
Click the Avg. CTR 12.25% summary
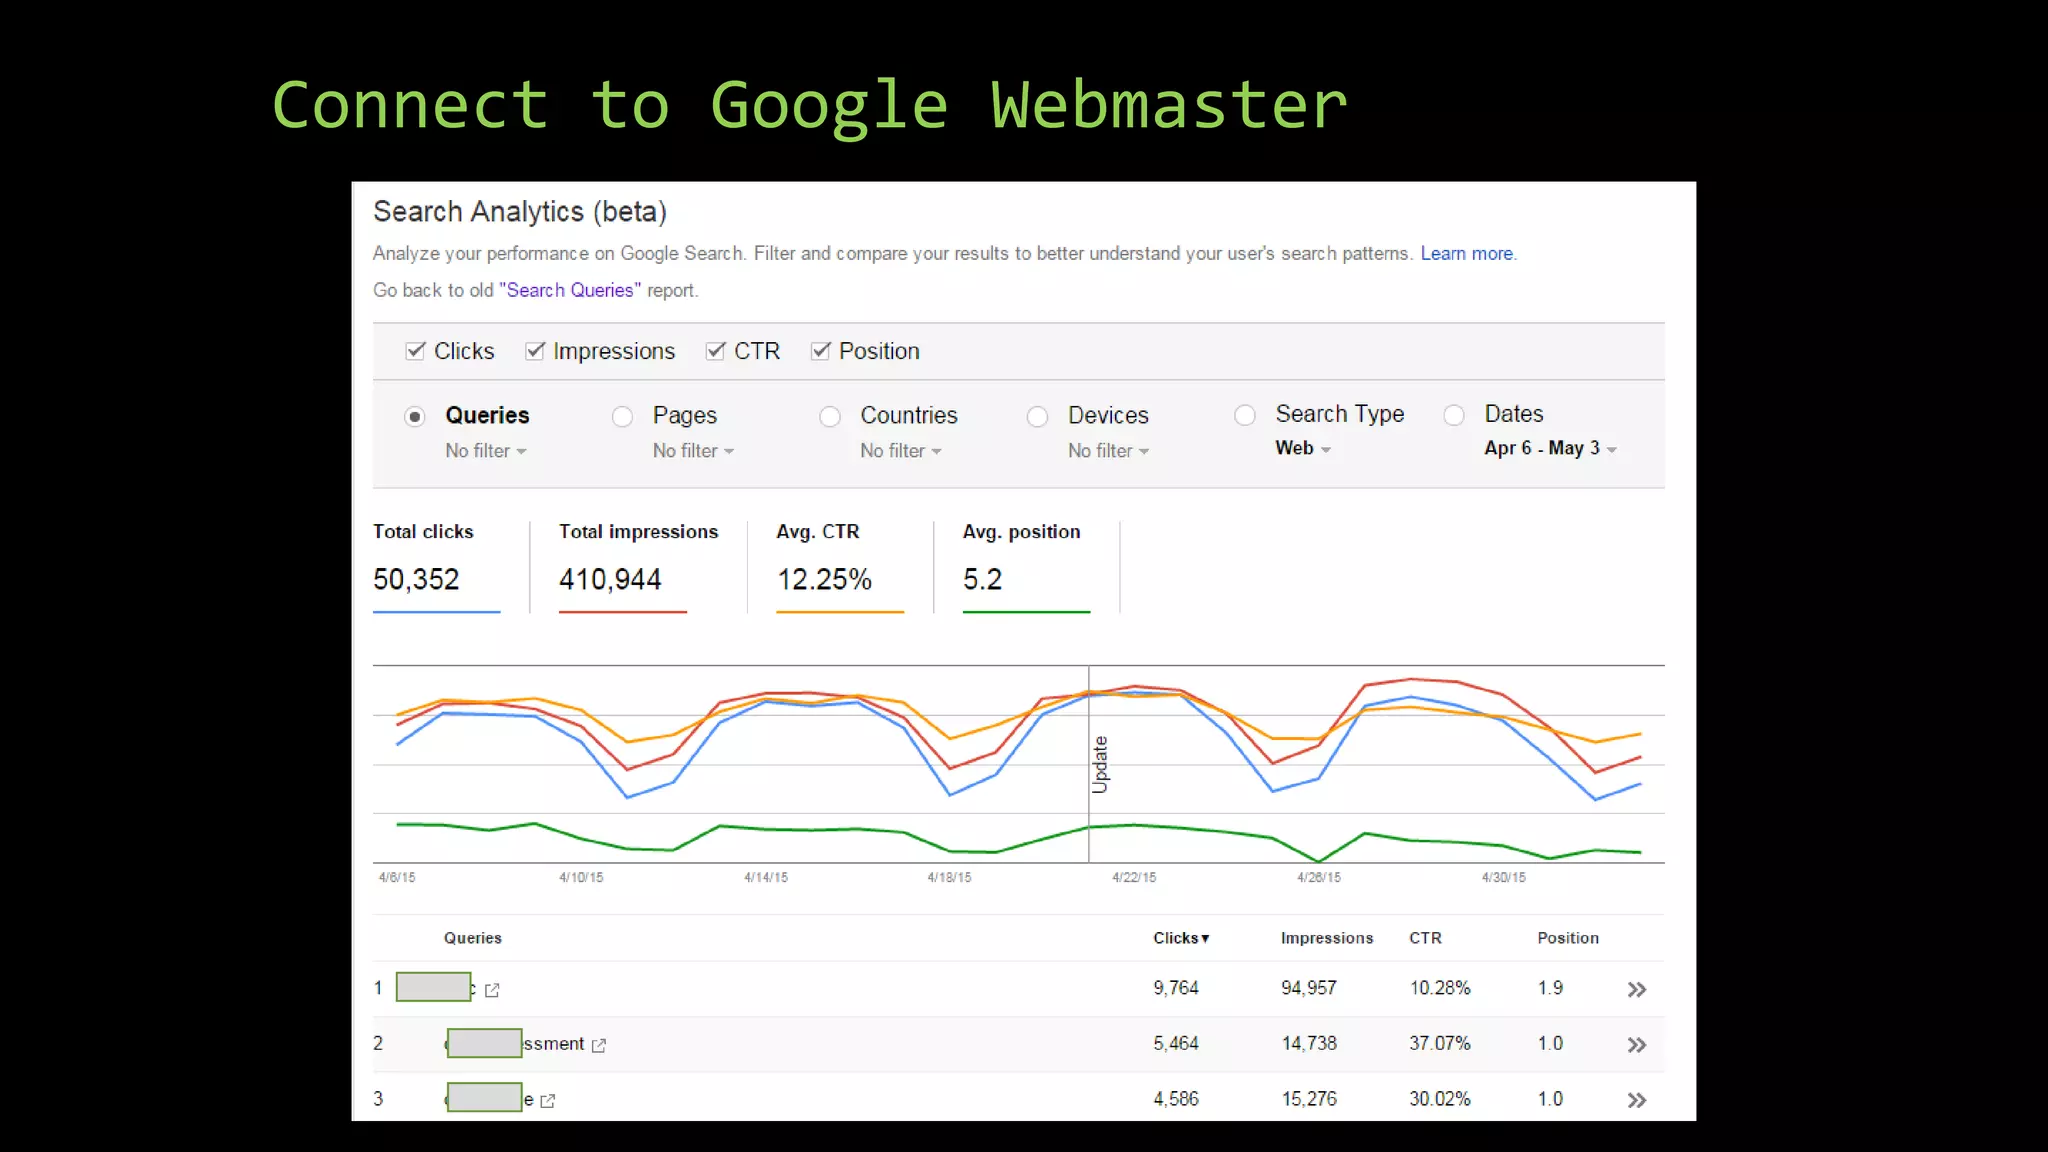pos(839,567)
